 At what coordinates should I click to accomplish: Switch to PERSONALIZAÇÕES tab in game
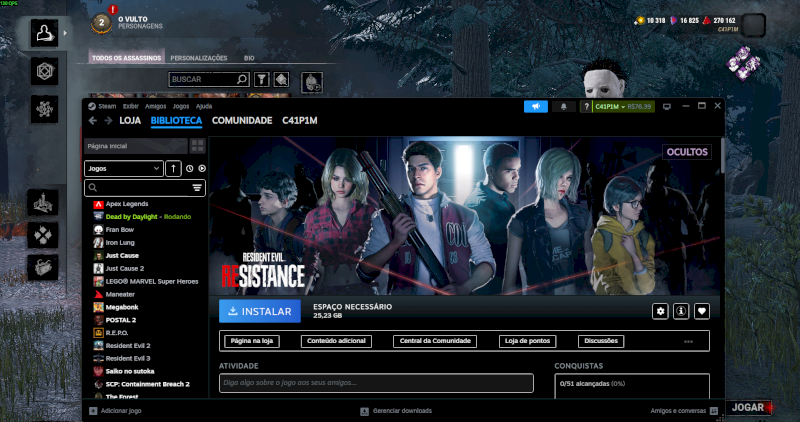pyautogui.click(x=199, y=58)
